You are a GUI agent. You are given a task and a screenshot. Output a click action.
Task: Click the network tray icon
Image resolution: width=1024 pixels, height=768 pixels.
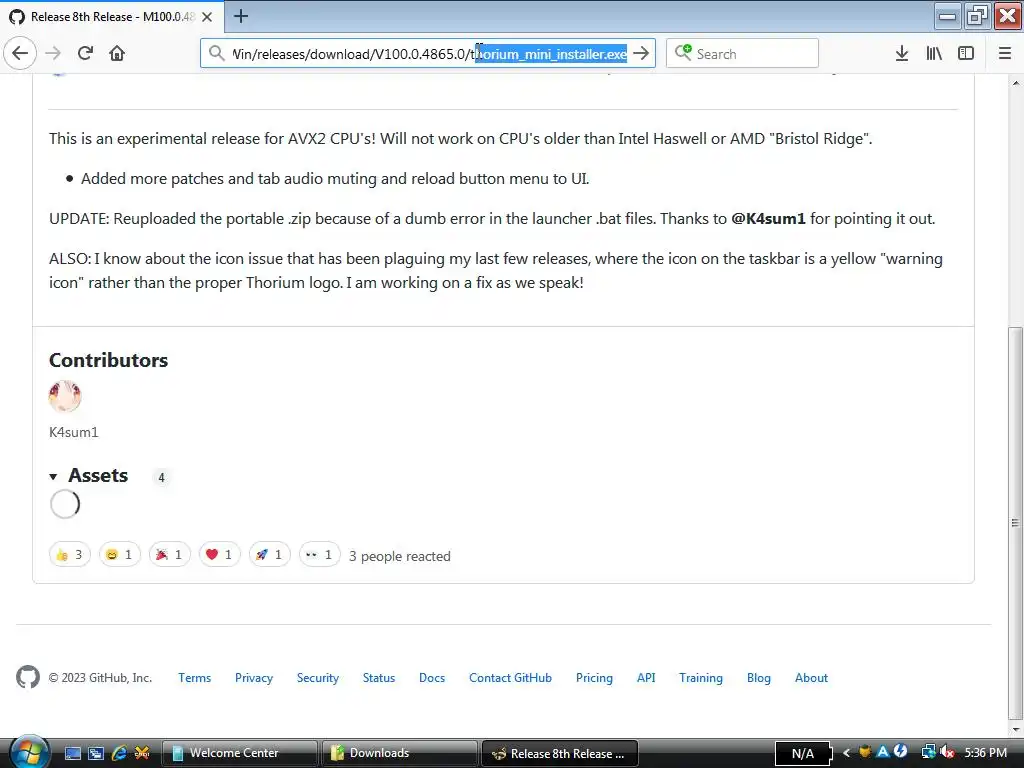coord(928,752)
